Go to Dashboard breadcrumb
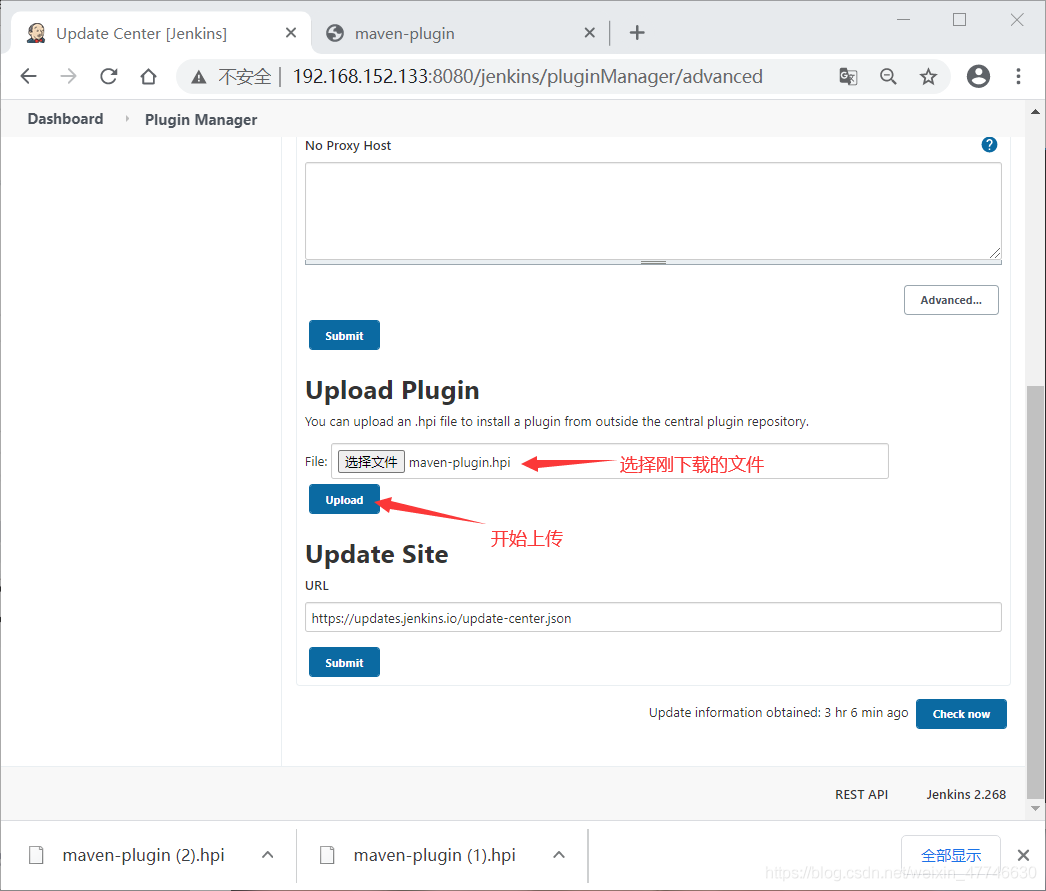 (x=65, y=119)
